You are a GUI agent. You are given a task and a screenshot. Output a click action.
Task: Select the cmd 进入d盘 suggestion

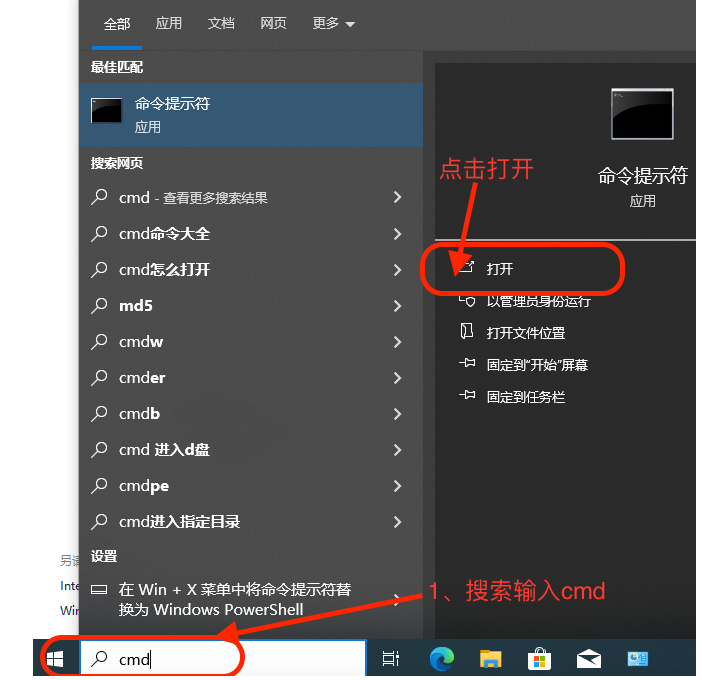pyautogui.click(x=251, y=449)
